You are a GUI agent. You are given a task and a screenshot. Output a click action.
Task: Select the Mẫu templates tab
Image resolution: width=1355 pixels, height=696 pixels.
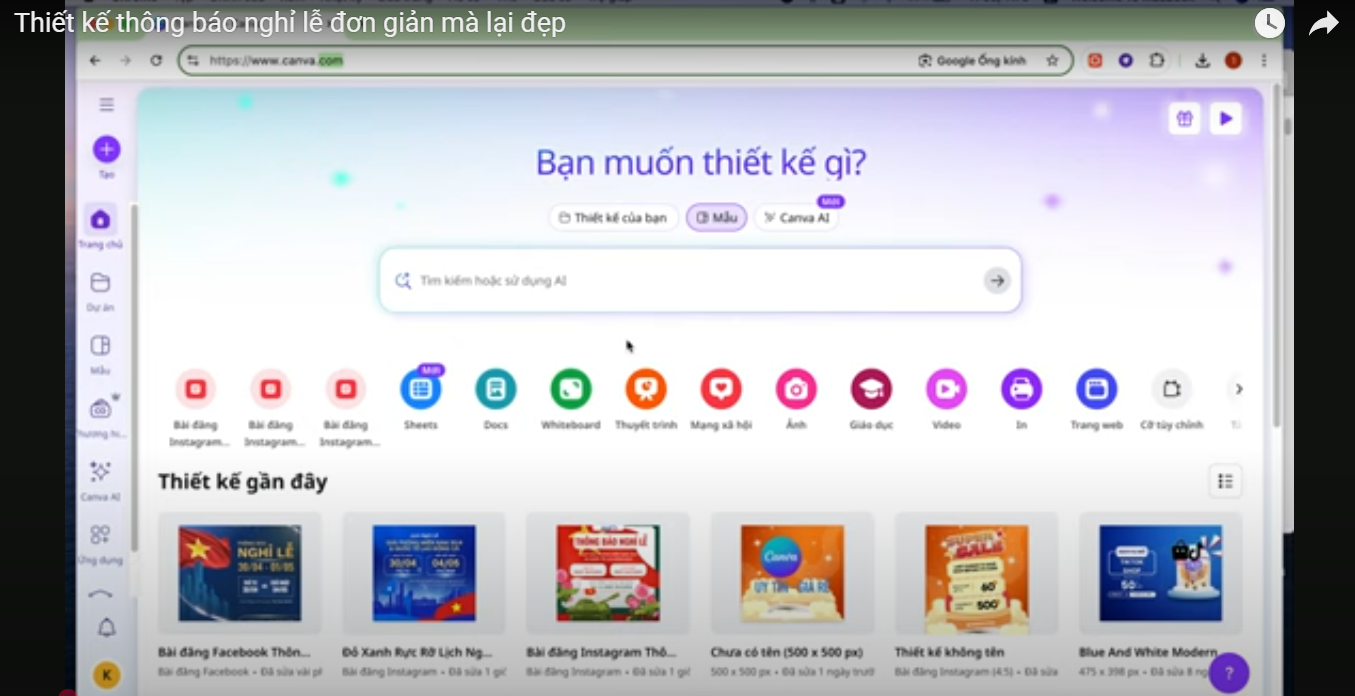point(716,217)
